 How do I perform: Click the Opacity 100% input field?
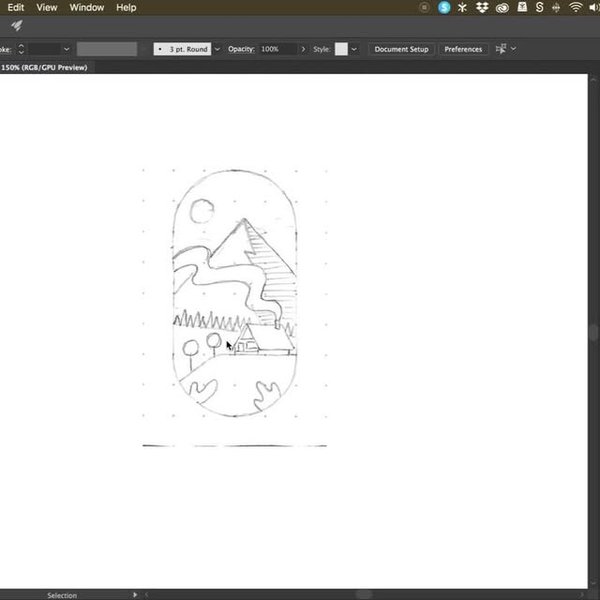[277, 48]
